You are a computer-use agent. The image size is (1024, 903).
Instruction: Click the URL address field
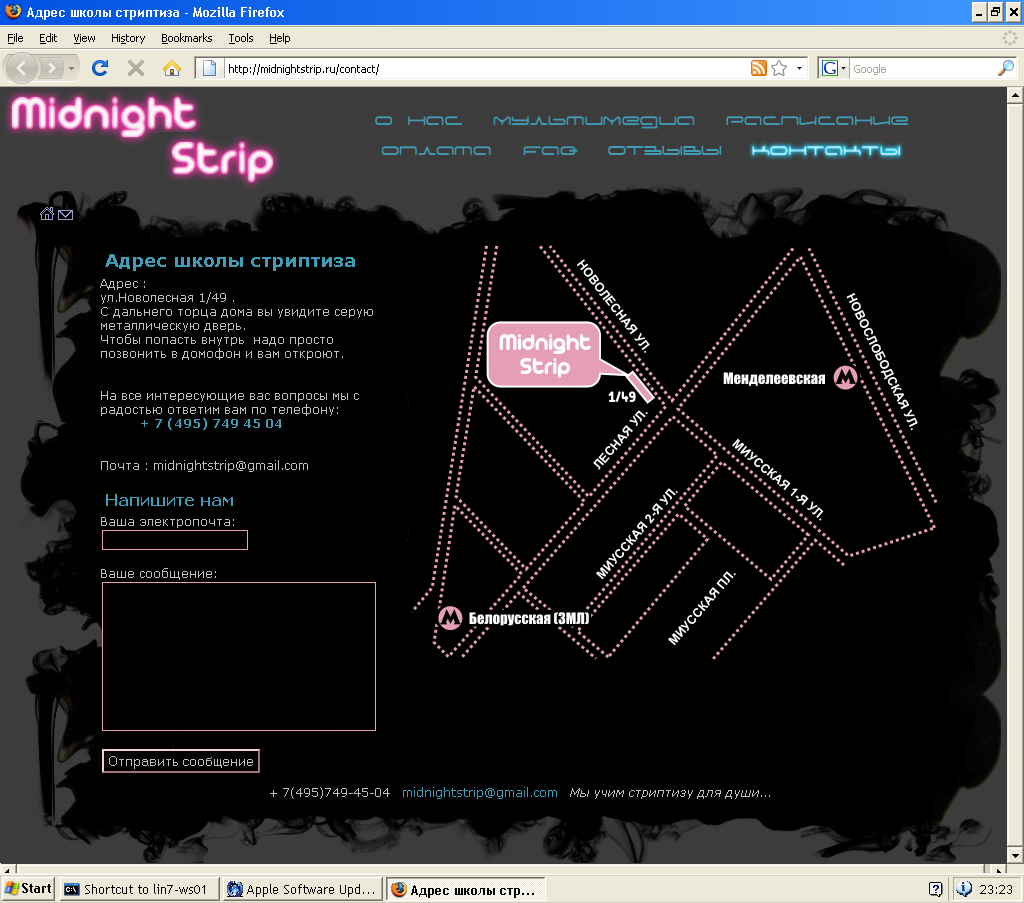[486, 69]
